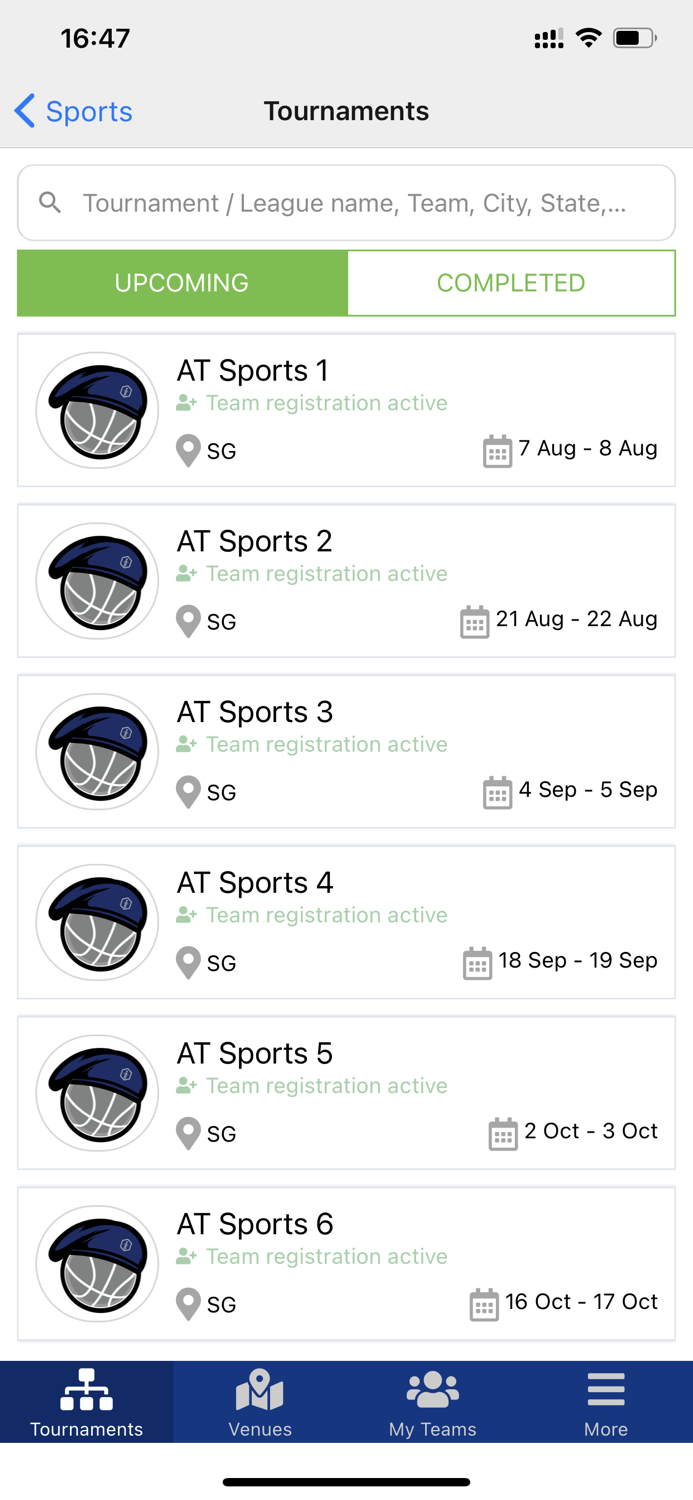Viewport: 693px width, 1500px height.
Task: Select the AT Sports 5 card
Action: (x=346, y=1091)
